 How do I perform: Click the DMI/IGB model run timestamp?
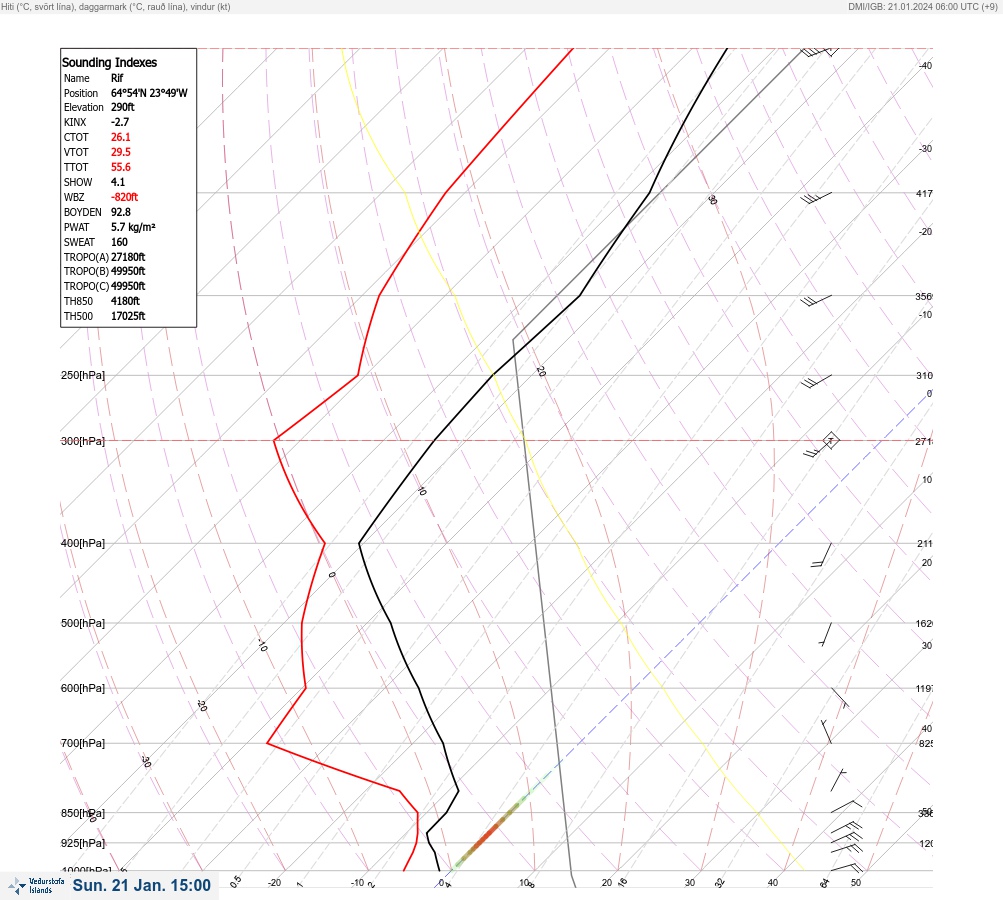tap(922, 7)
